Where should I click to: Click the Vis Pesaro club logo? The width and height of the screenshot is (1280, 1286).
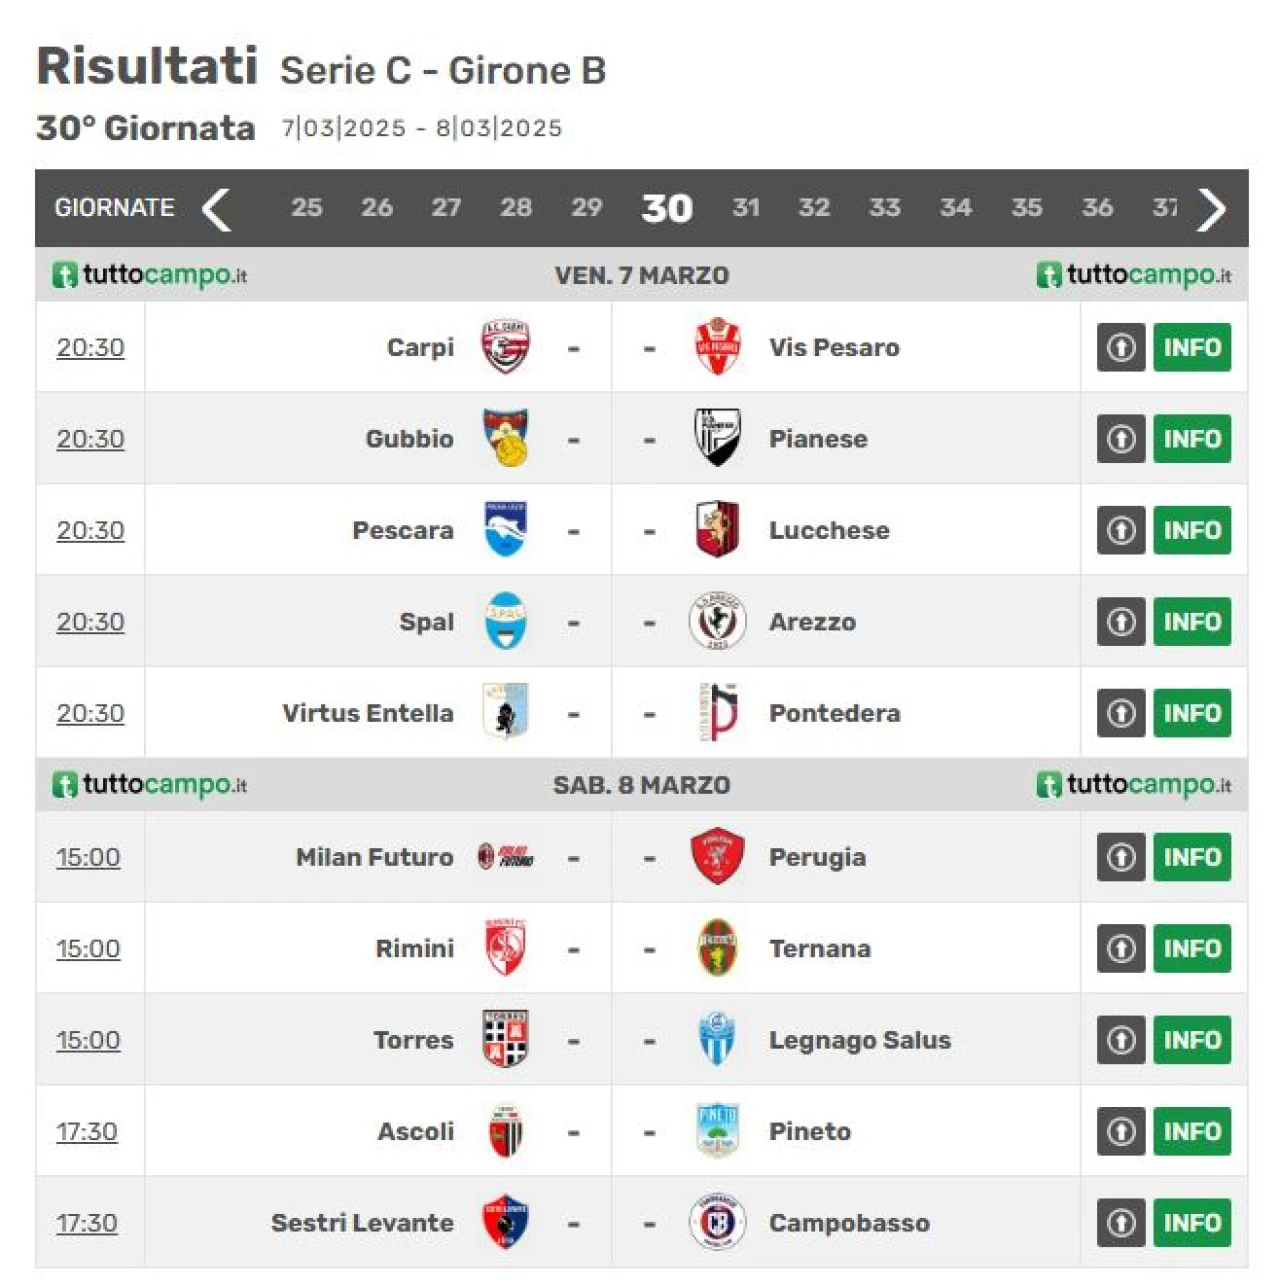[717, 347]
